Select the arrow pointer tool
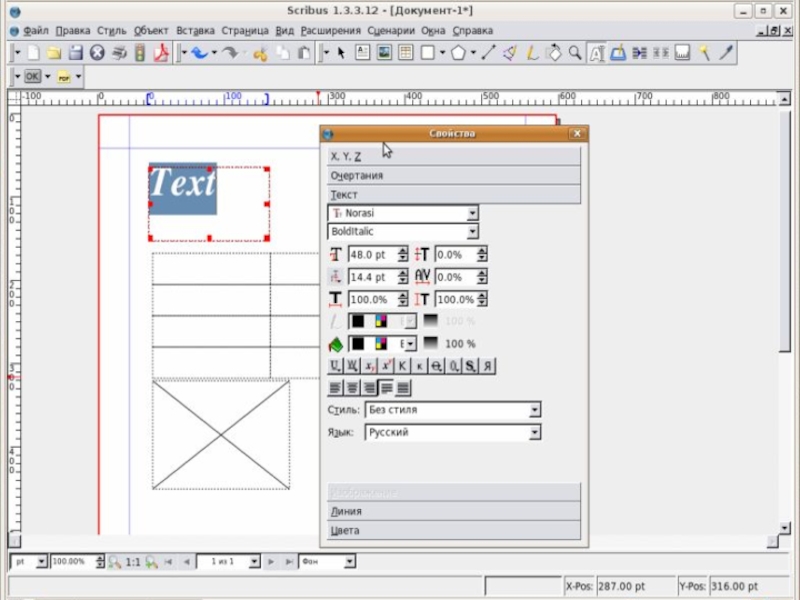 click(341, 53)
